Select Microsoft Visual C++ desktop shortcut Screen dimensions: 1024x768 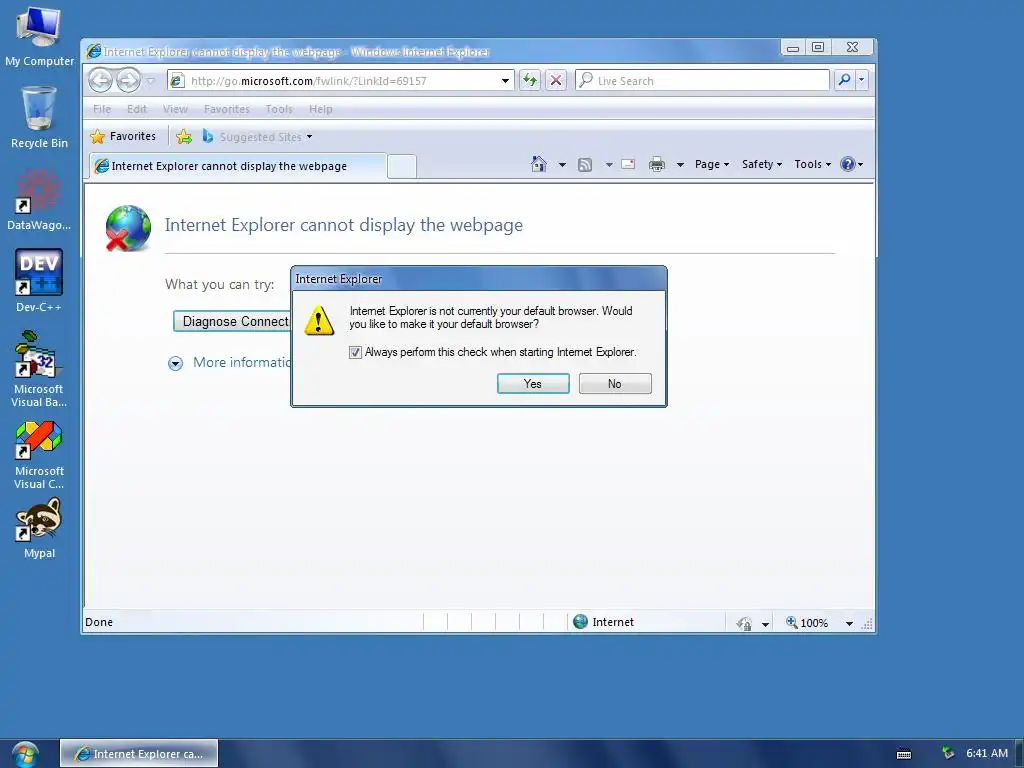39,455
